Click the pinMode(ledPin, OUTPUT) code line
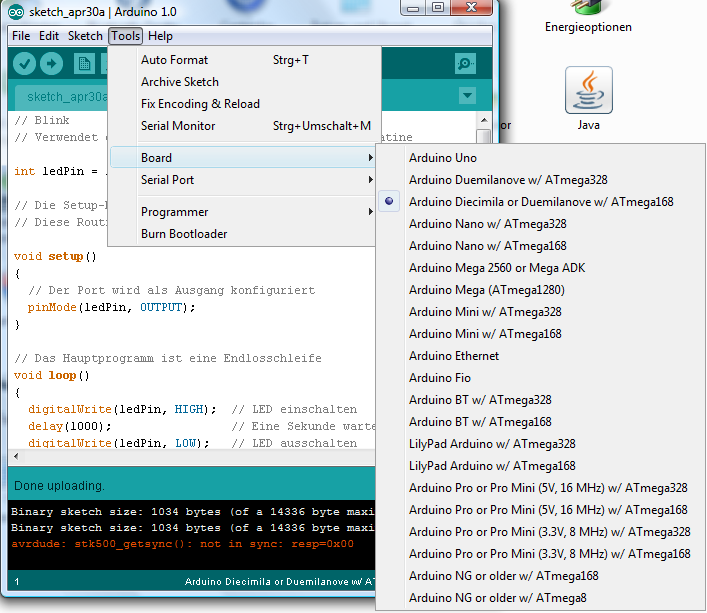Image resolution: width=707 pixels, height=613 pixels. coord(111,307)
